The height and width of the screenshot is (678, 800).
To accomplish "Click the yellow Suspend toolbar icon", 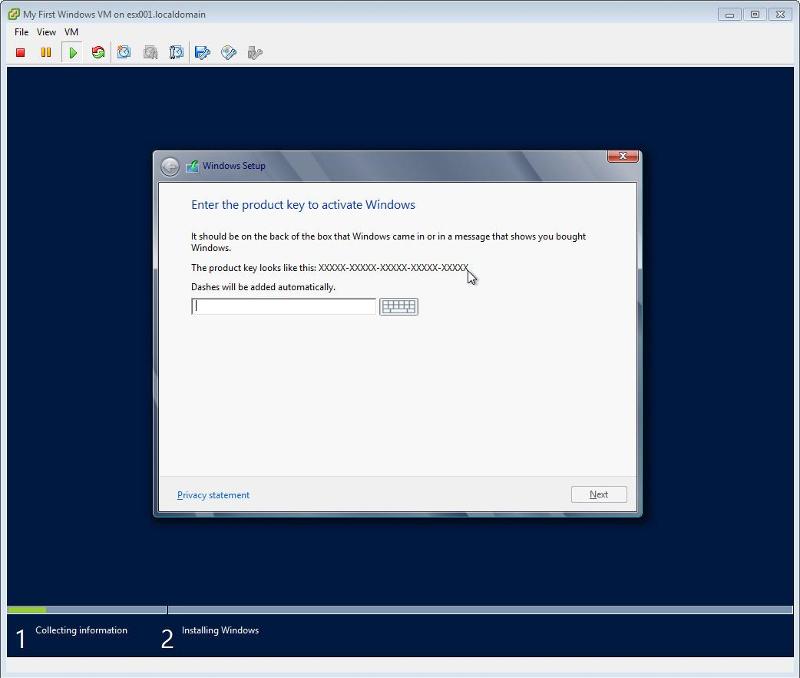I will pyautogui.click(x=46, y=53).
